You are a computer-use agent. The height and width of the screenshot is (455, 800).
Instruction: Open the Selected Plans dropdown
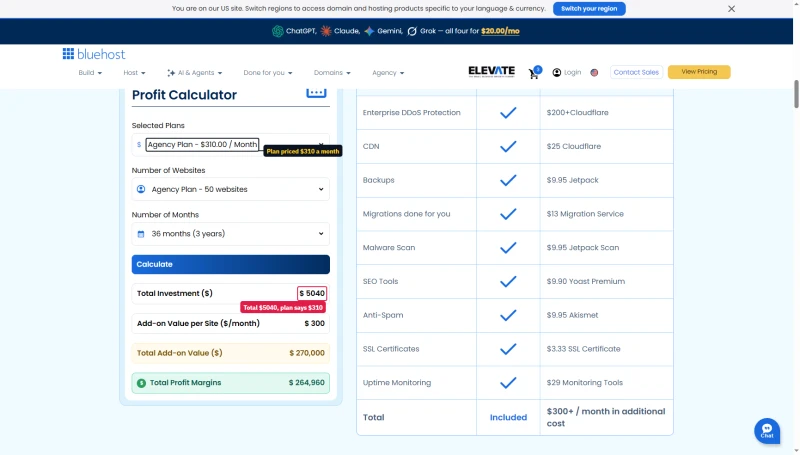(x=231, y=144)
